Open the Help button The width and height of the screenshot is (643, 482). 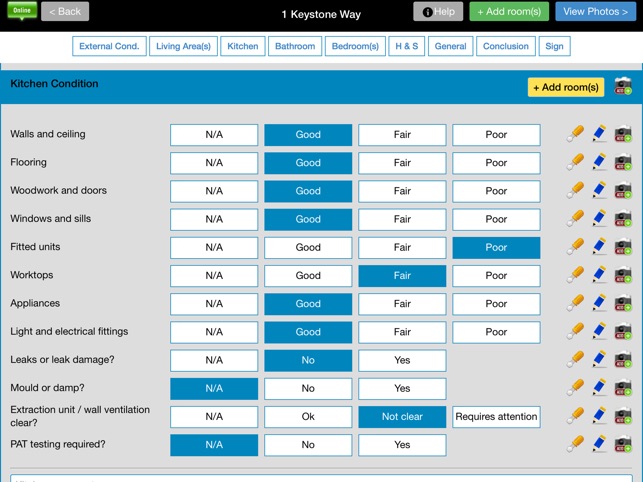point(438,11)
